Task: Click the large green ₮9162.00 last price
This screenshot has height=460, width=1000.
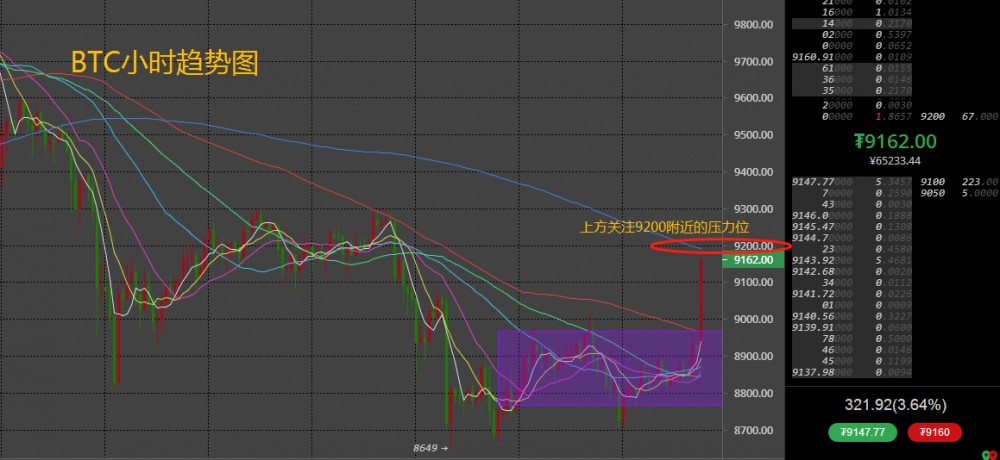Action: point(894,142)
